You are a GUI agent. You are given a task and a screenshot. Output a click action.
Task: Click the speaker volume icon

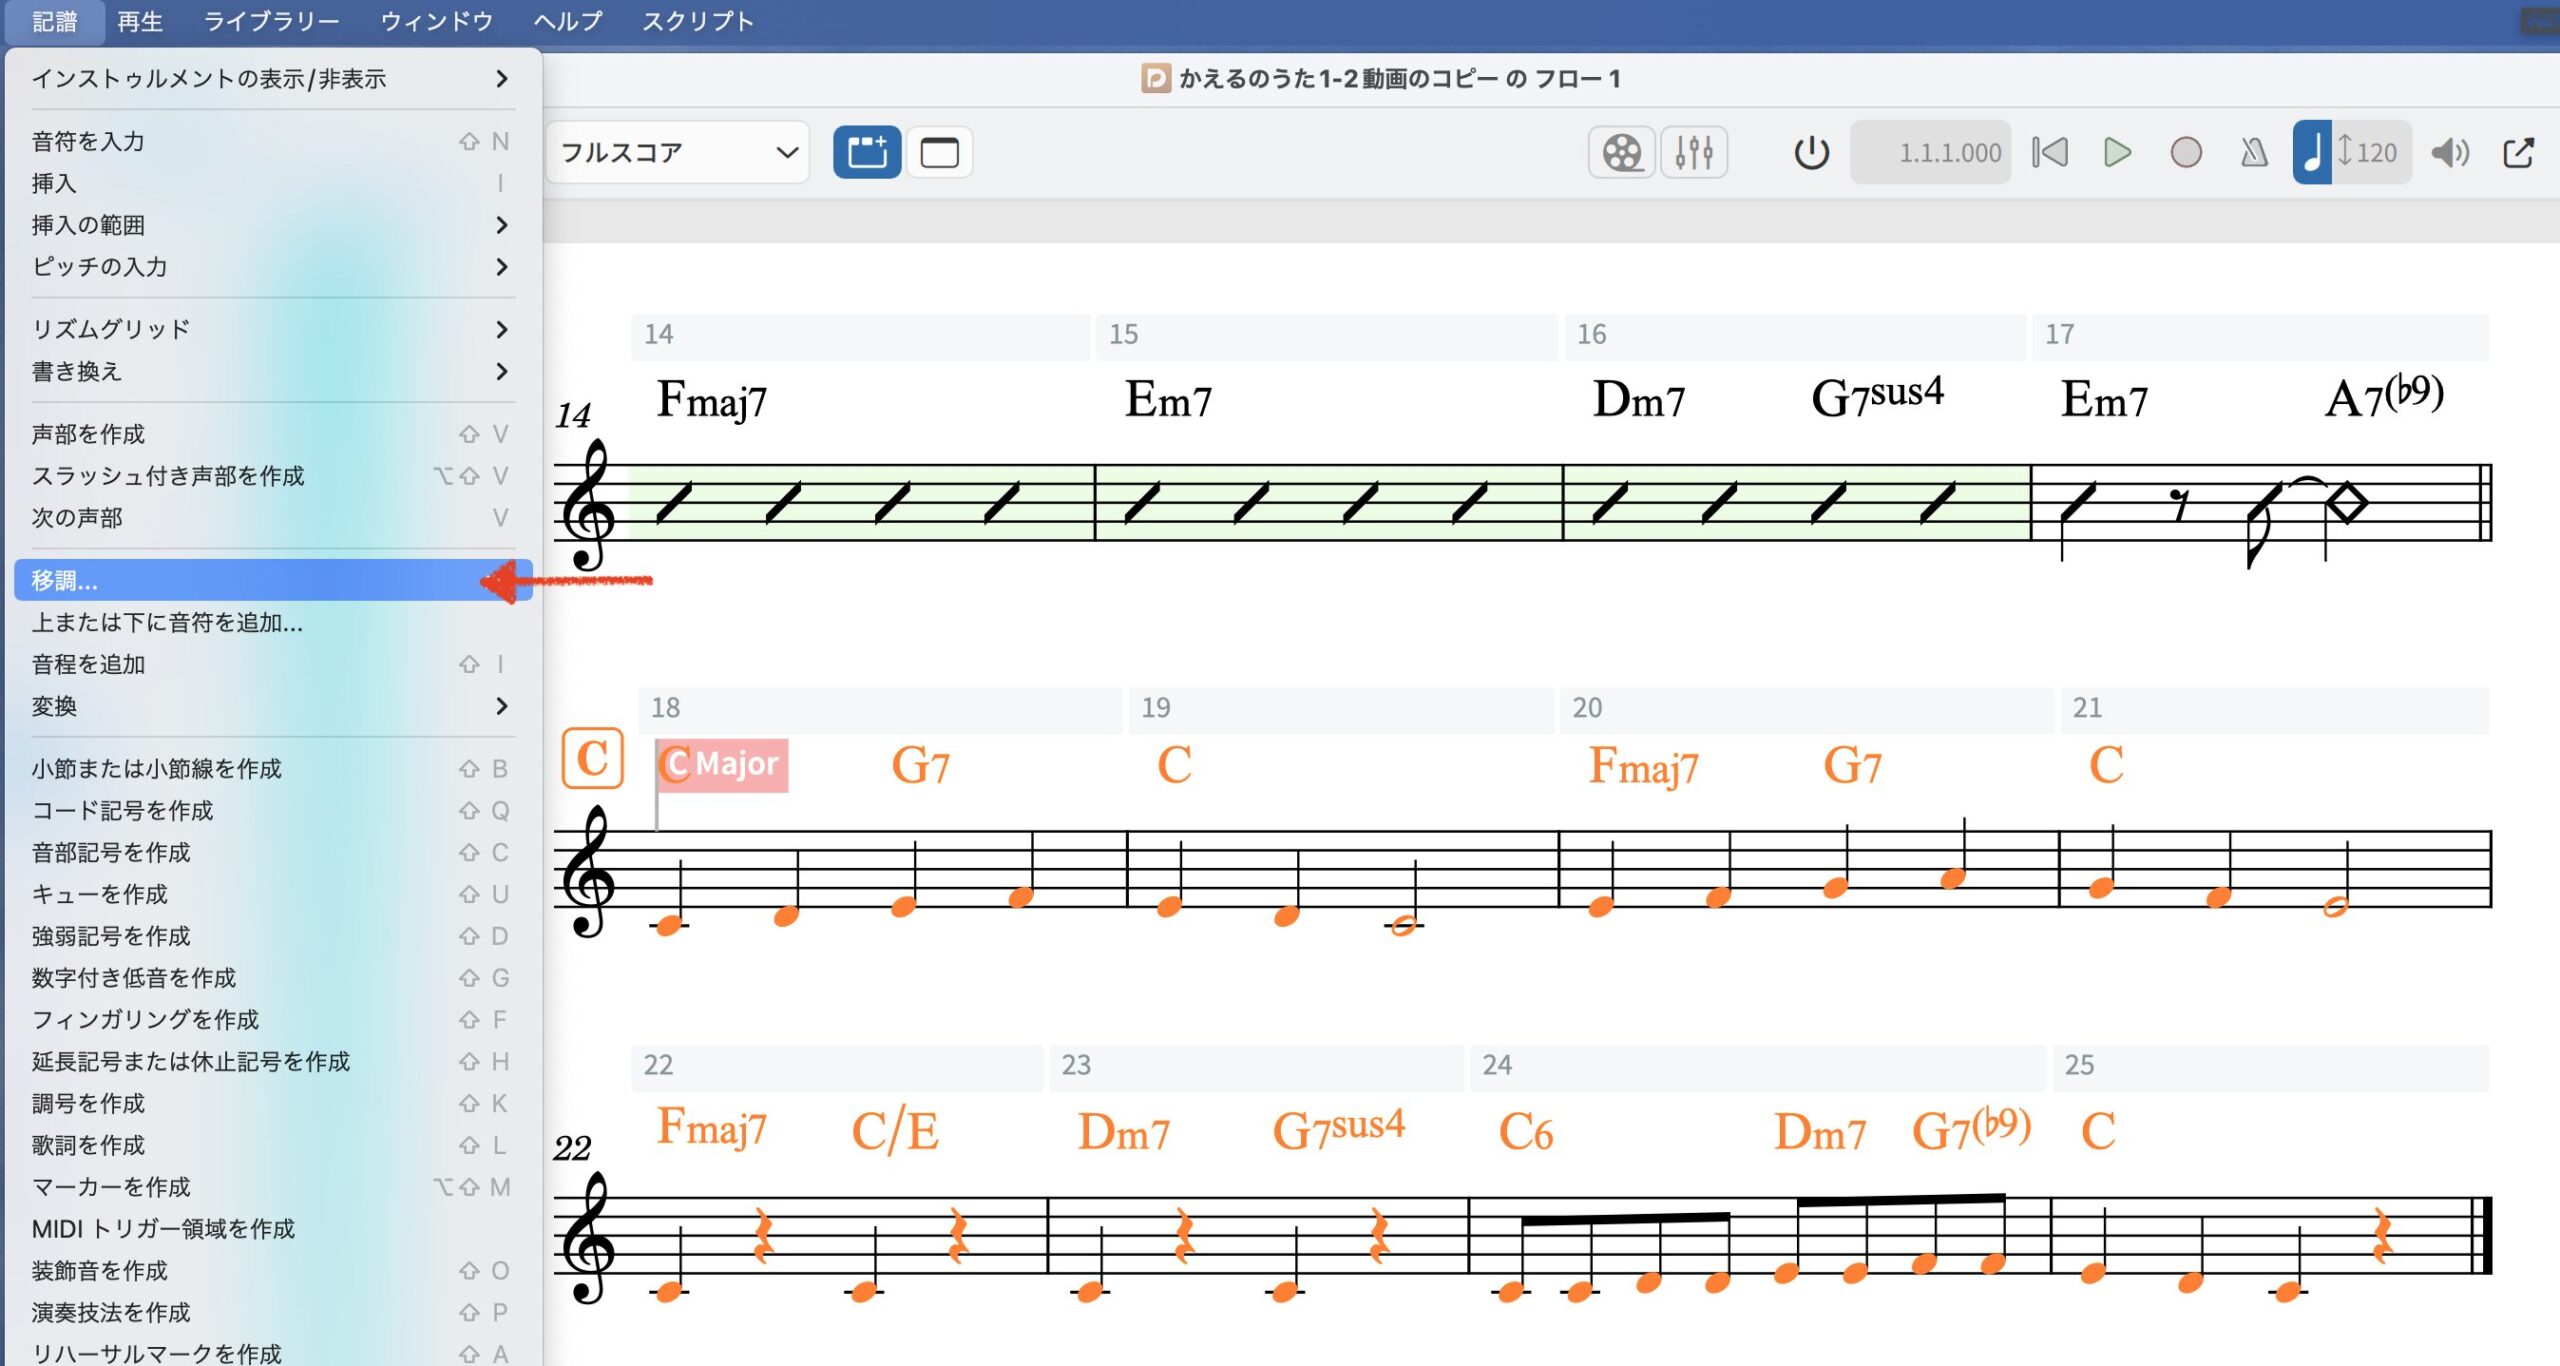pos(2449,153)
